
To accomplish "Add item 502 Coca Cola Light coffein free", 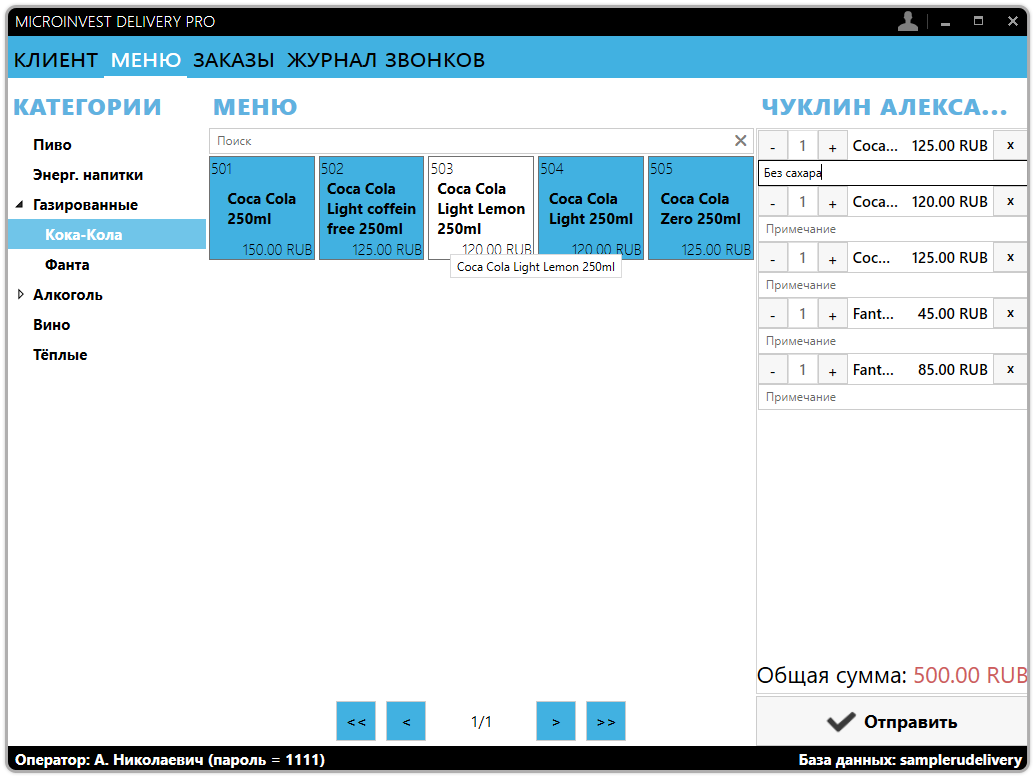I will pyautogui.click(x=372, y=208).
